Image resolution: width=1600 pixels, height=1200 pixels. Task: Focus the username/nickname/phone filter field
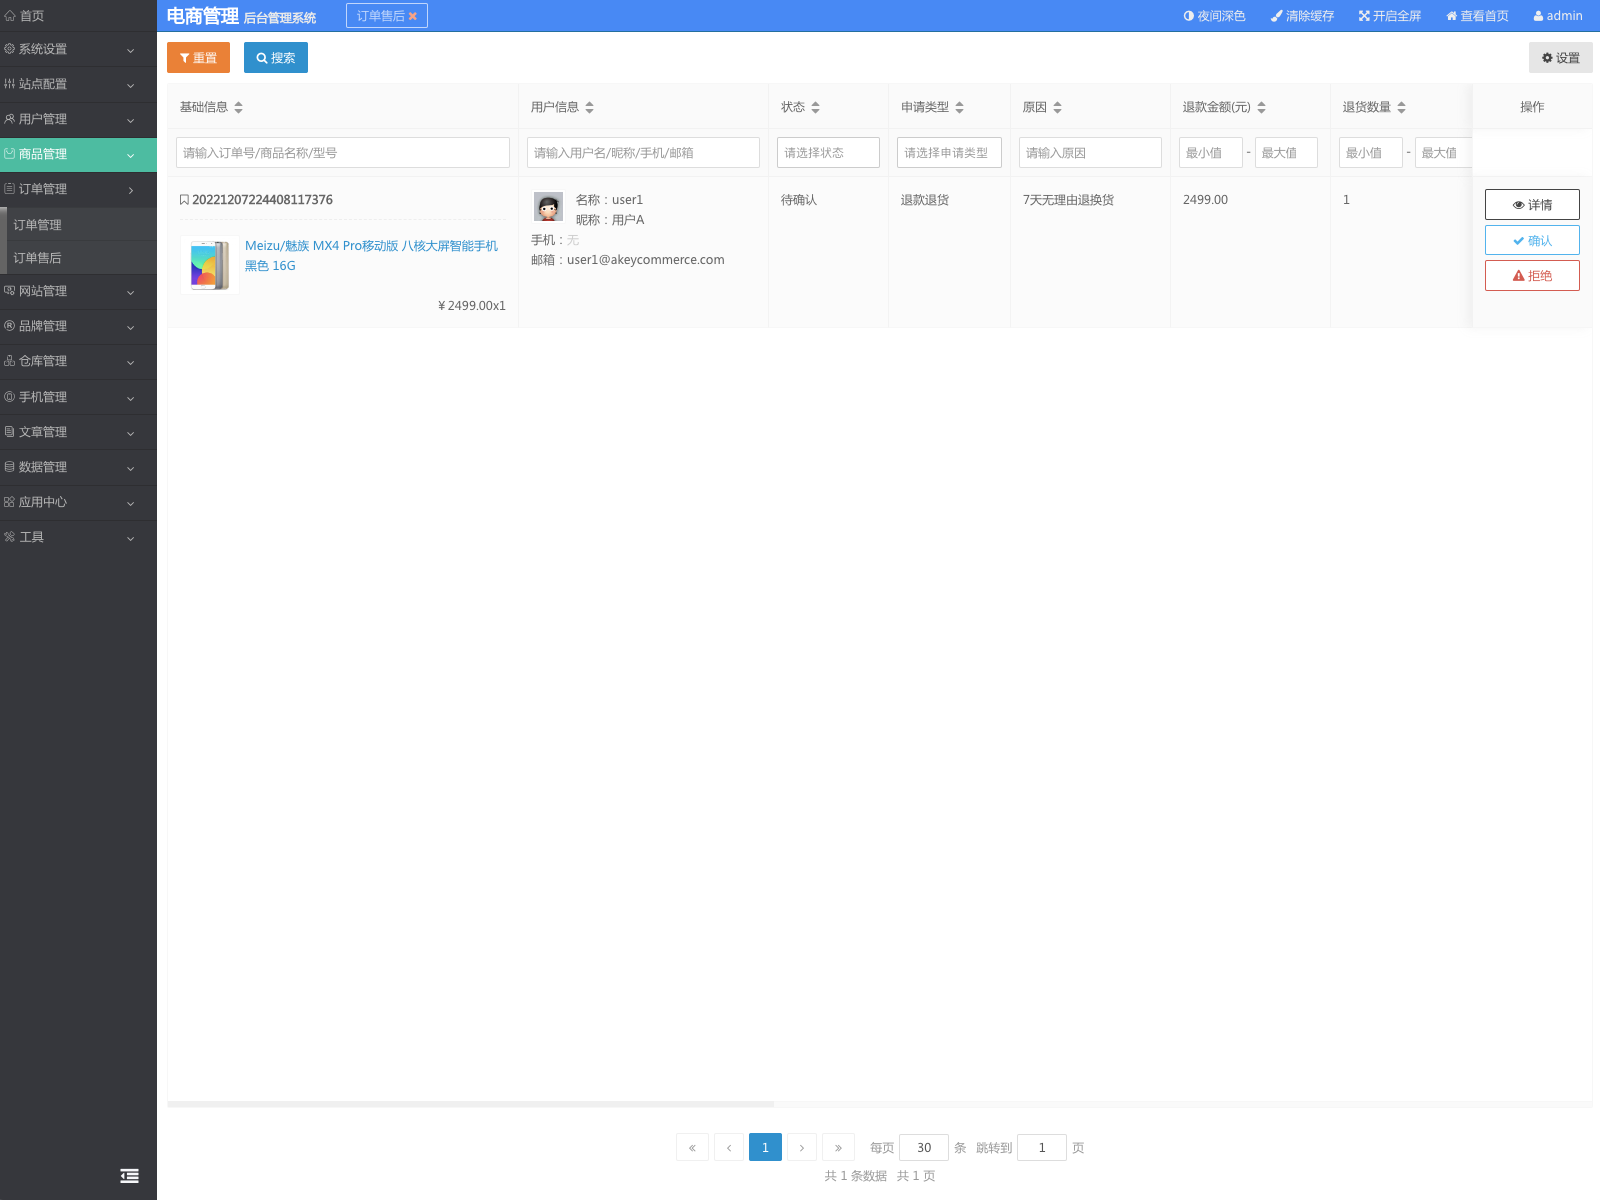coord(643,152)
